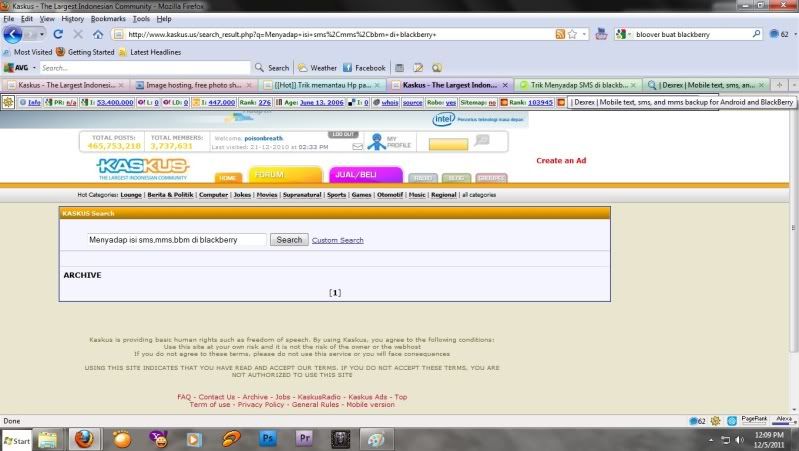Screen dimensions: 799x451
Task: Click the Create an Ad link
Action: pos(561,160)
